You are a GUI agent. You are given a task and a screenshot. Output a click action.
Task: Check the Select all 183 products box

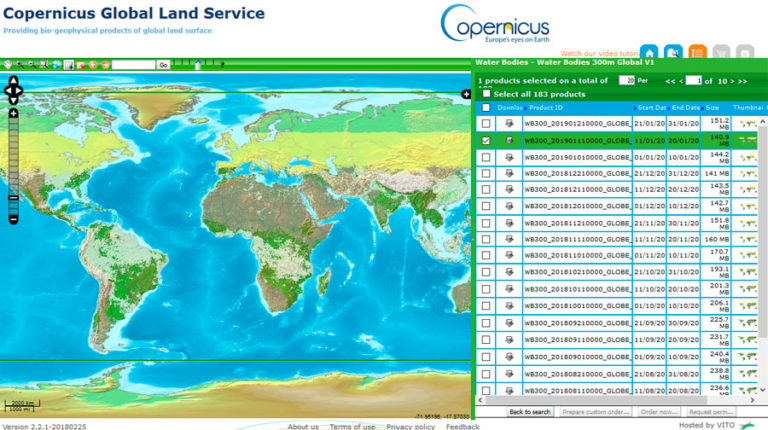tap(486, 94)
